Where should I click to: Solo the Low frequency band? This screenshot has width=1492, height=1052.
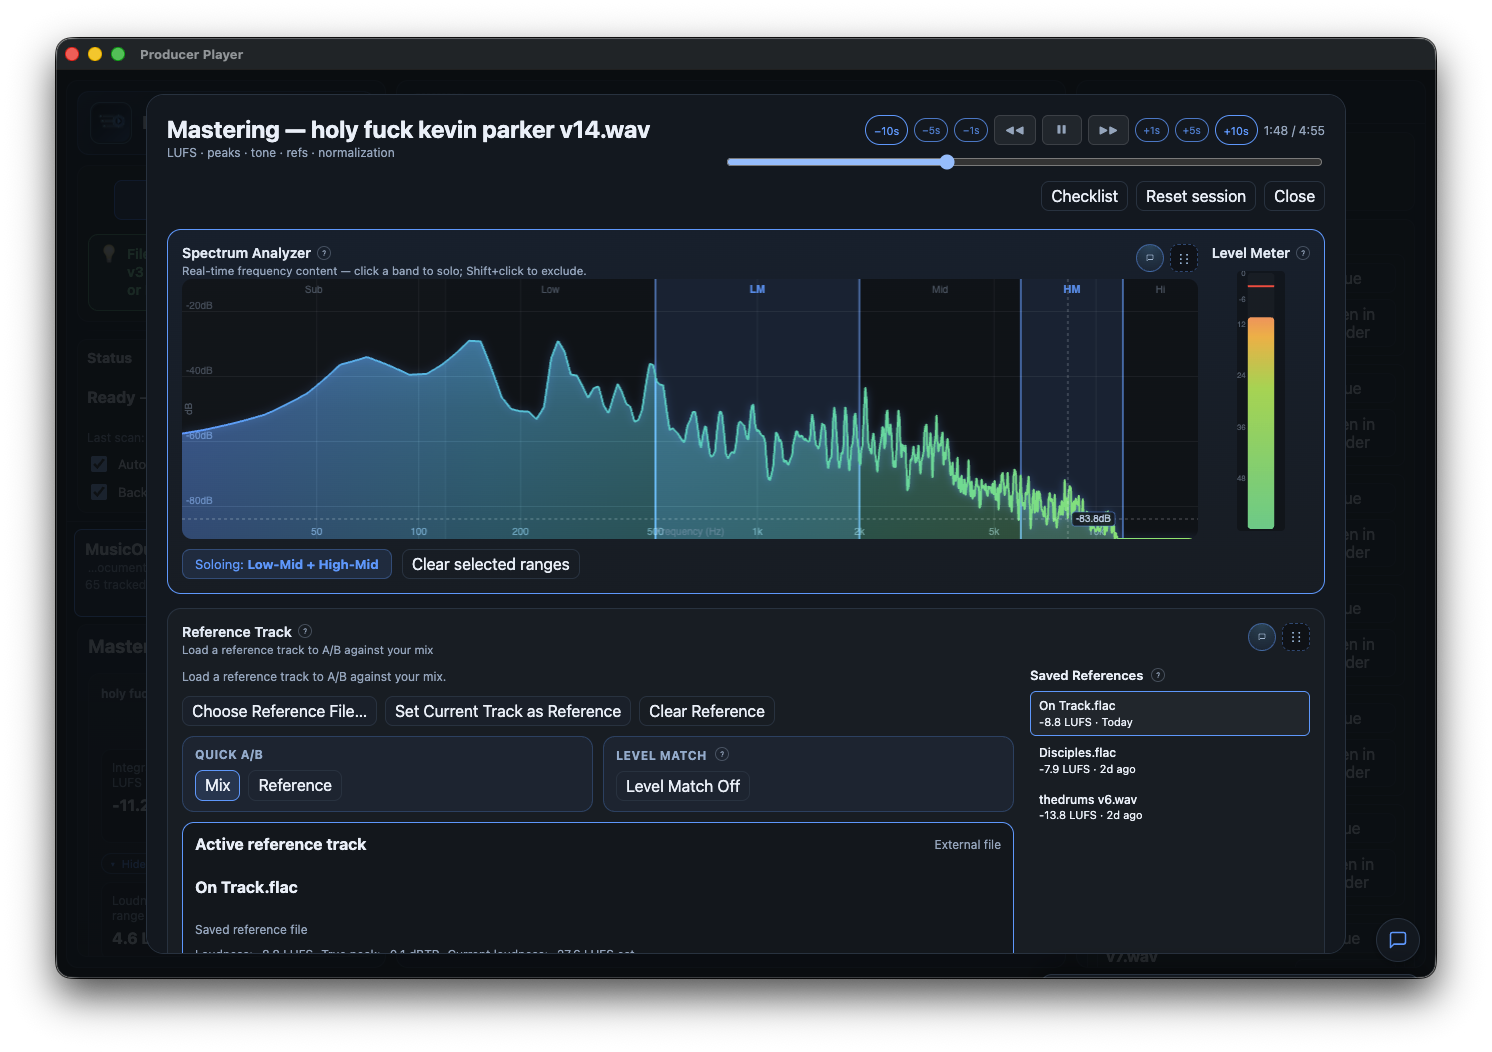550,290
